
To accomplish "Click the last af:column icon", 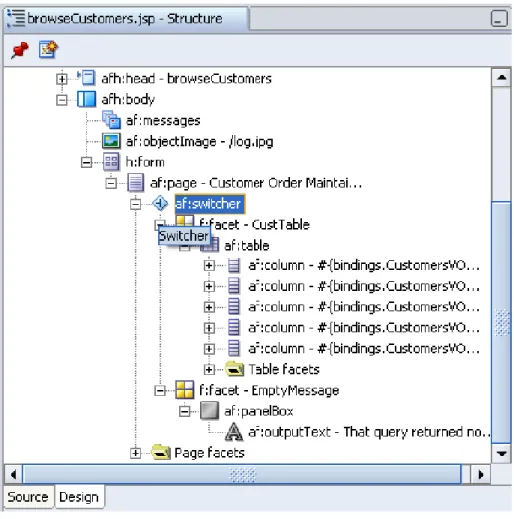I will click(233, 348).
